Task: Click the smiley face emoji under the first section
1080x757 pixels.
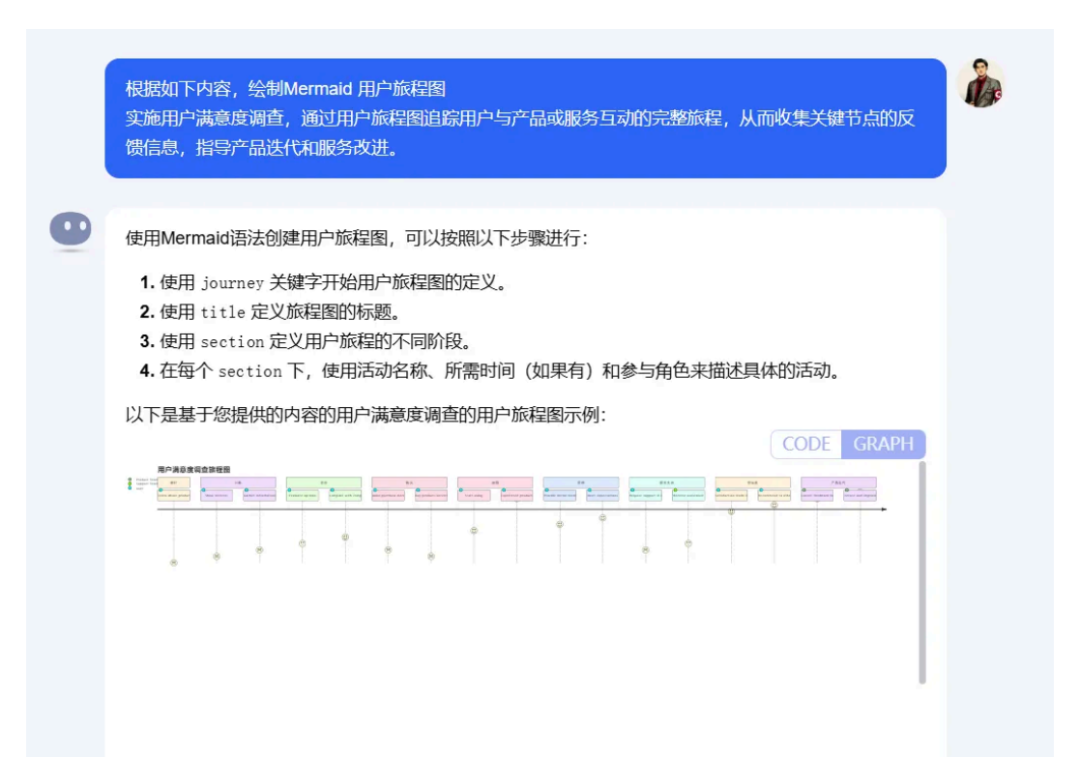Action: pyautogui.click(x=173, y=562)
